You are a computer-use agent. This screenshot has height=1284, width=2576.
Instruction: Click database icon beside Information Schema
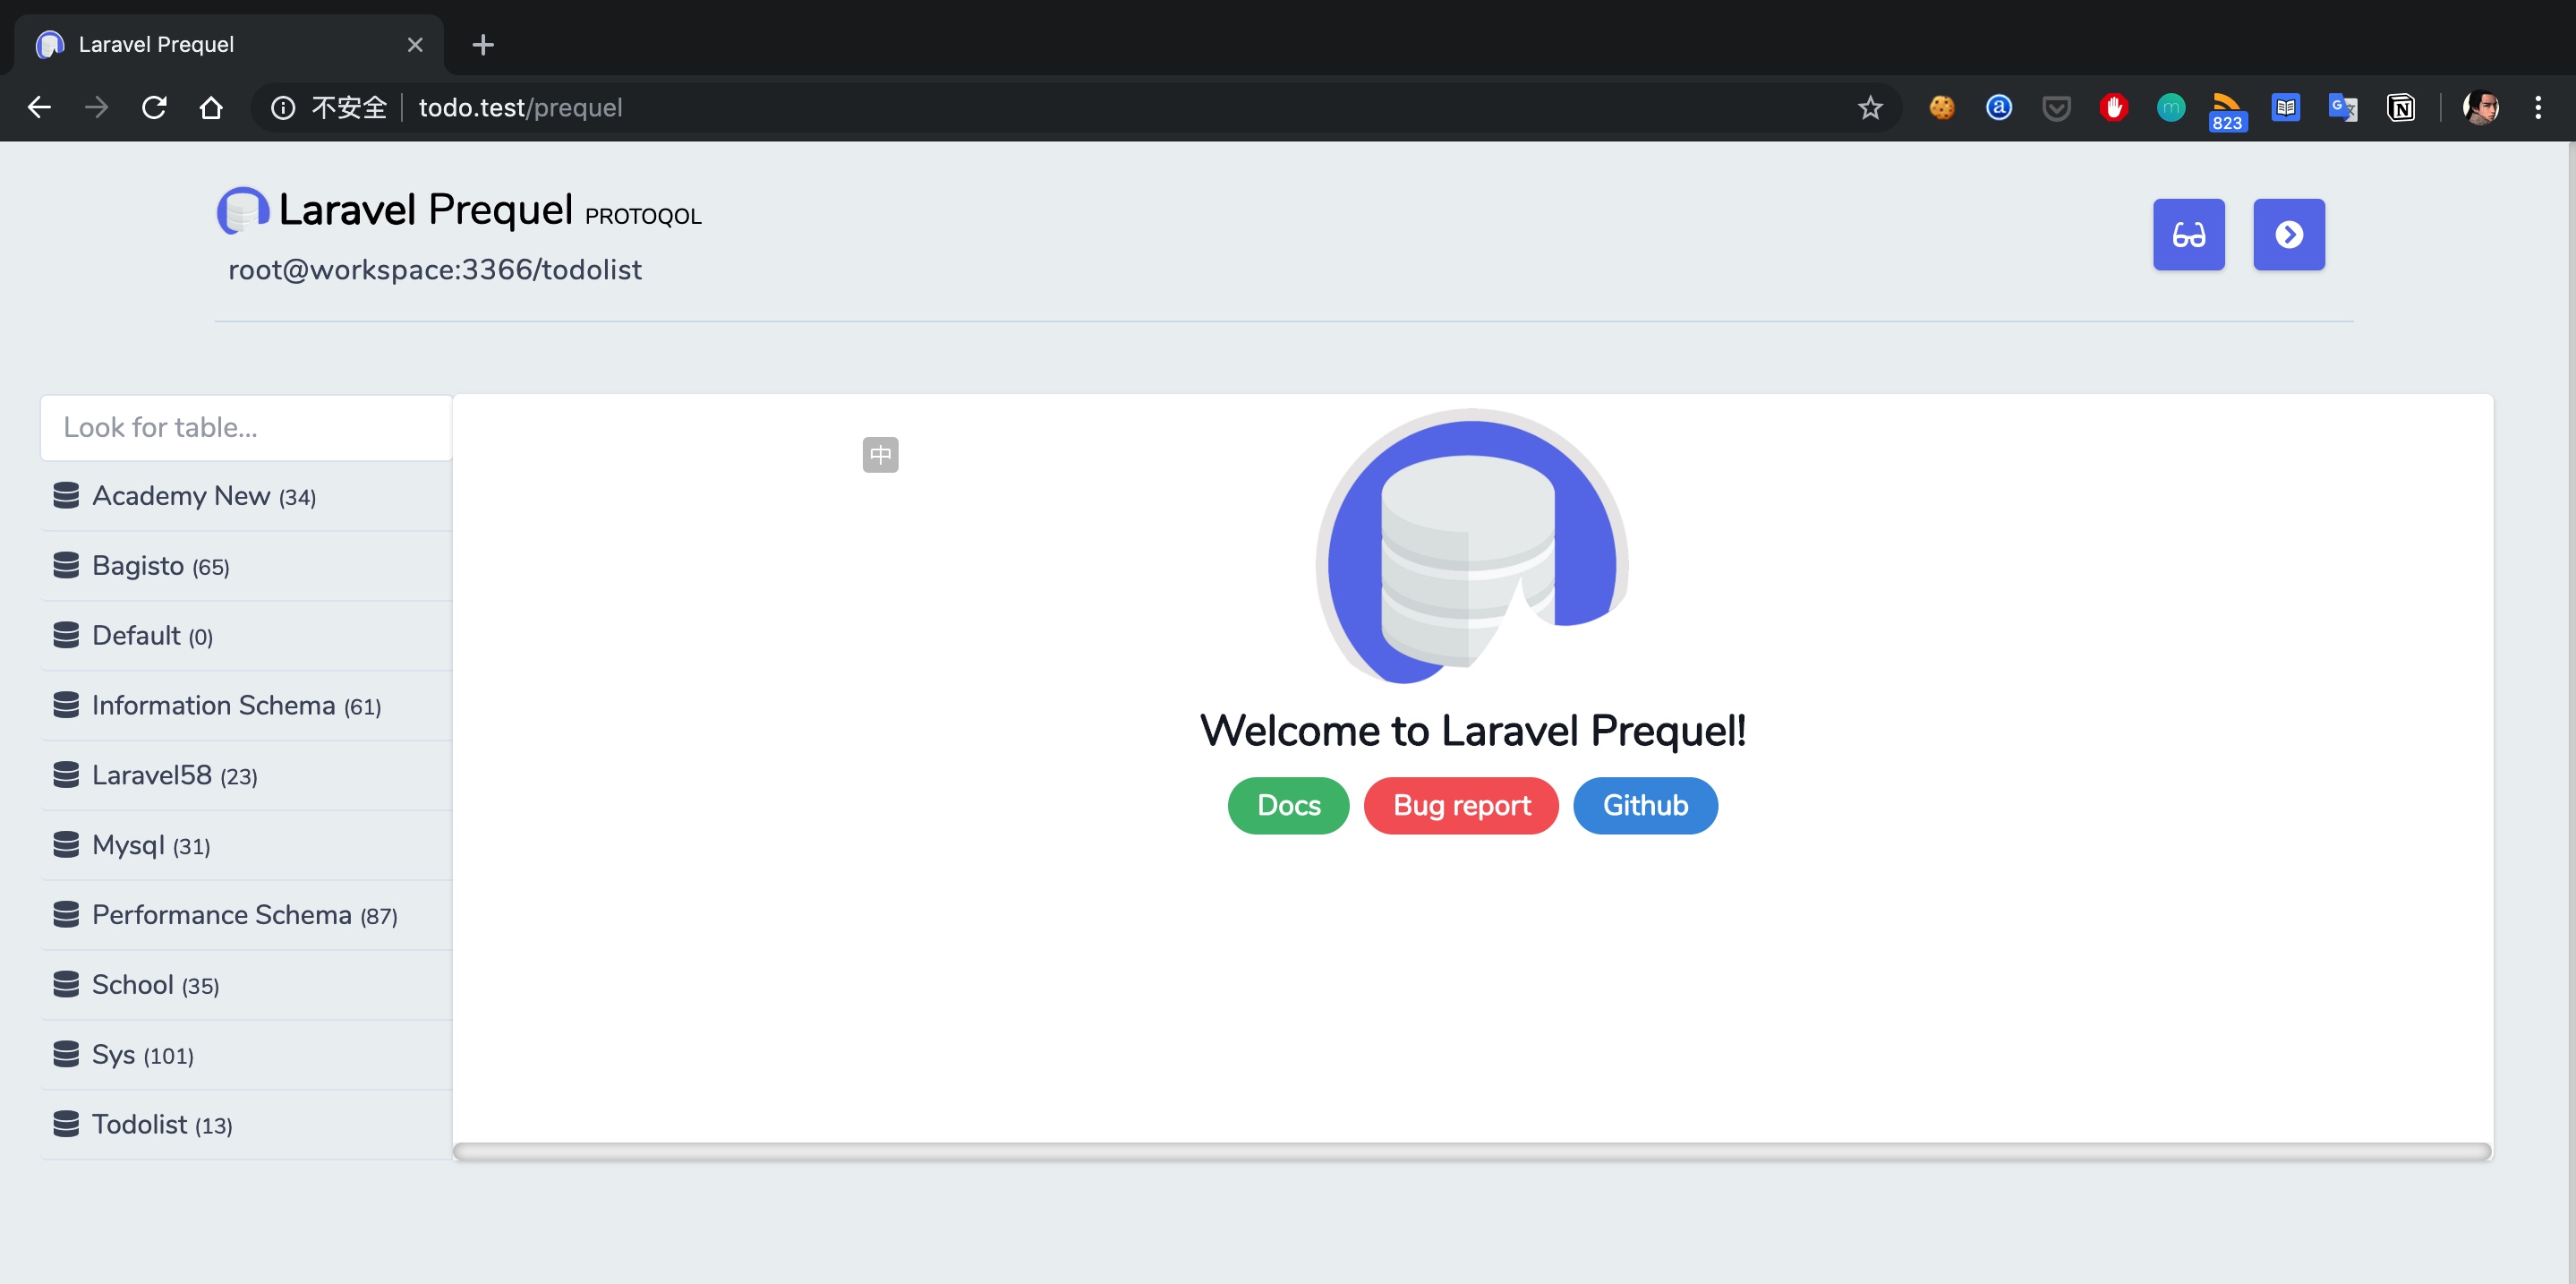pyautogui.click(x=66, y=706)
